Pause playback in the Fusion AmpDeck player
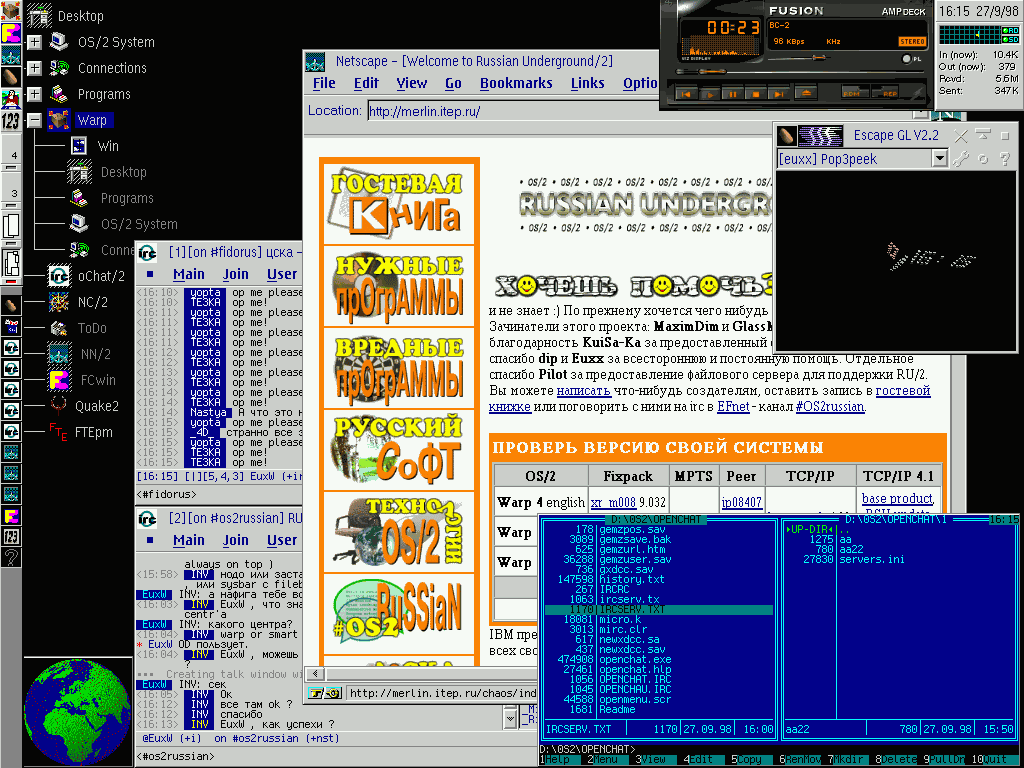 click(733, 94)
